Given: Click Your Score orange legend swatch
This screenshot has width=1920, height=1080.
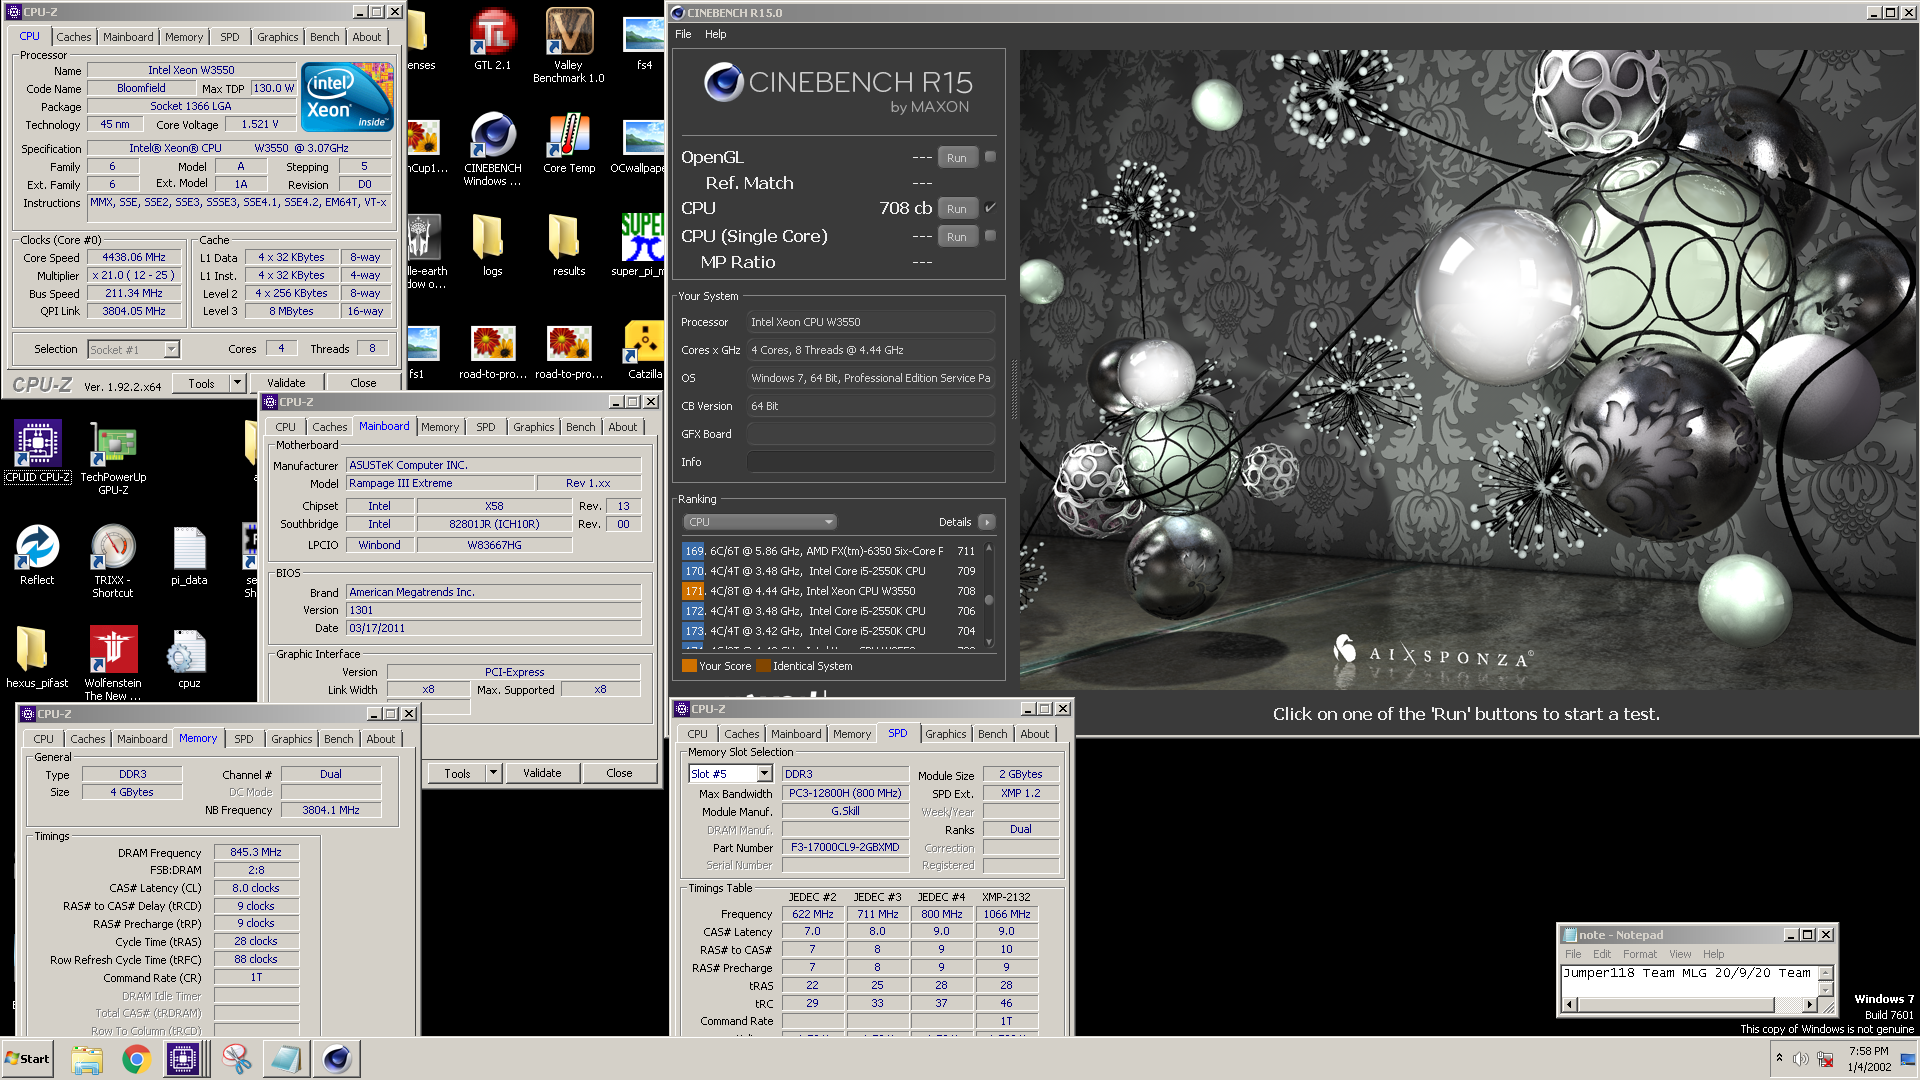Looking at the screenshot, I should (689, 666).
